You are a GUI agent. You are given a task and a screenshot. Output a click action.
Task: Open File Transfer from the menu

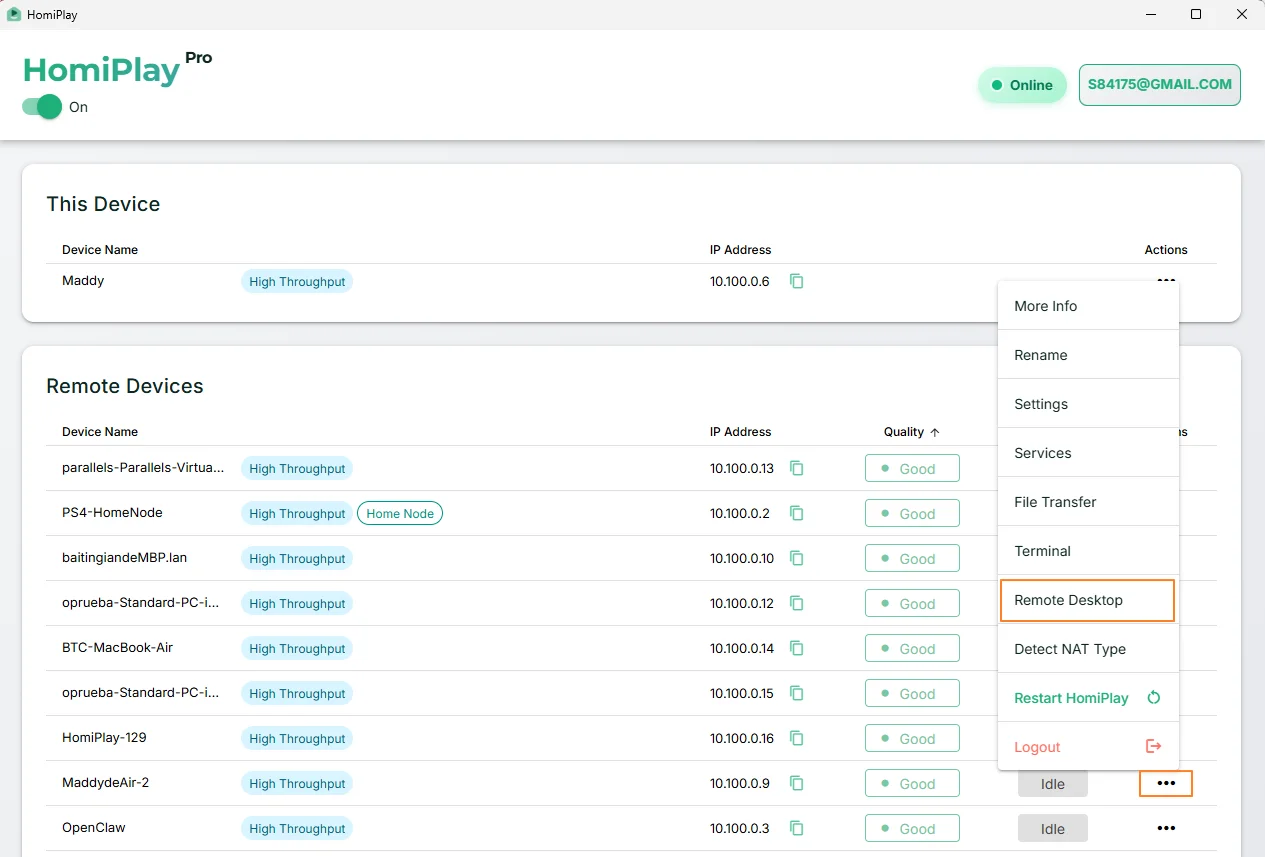point(1089,502)
